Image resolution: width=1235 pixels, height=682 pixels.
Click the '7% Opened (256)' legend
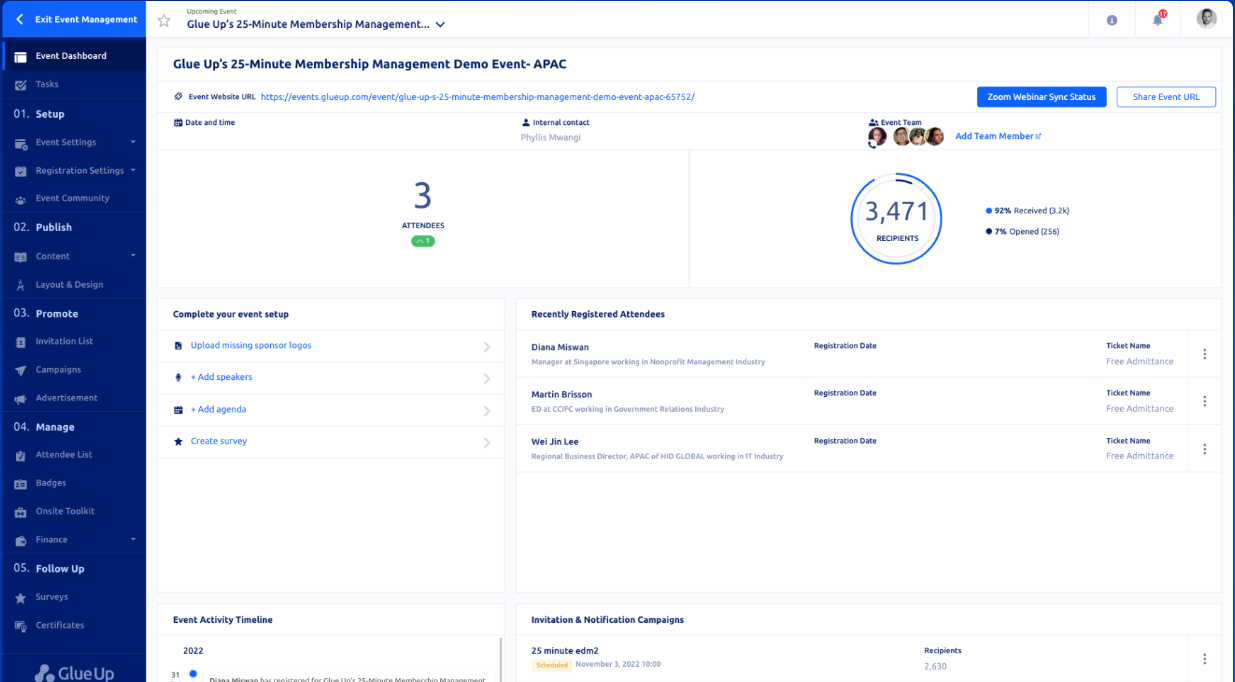pyautogui.click(x=1022, y=232)
